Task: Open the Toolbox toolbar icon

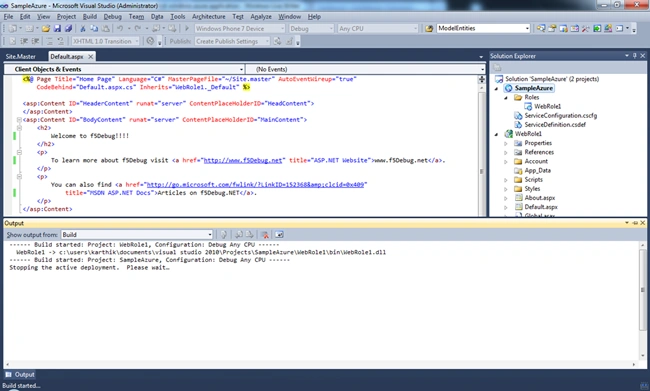Action: [586, 29]
